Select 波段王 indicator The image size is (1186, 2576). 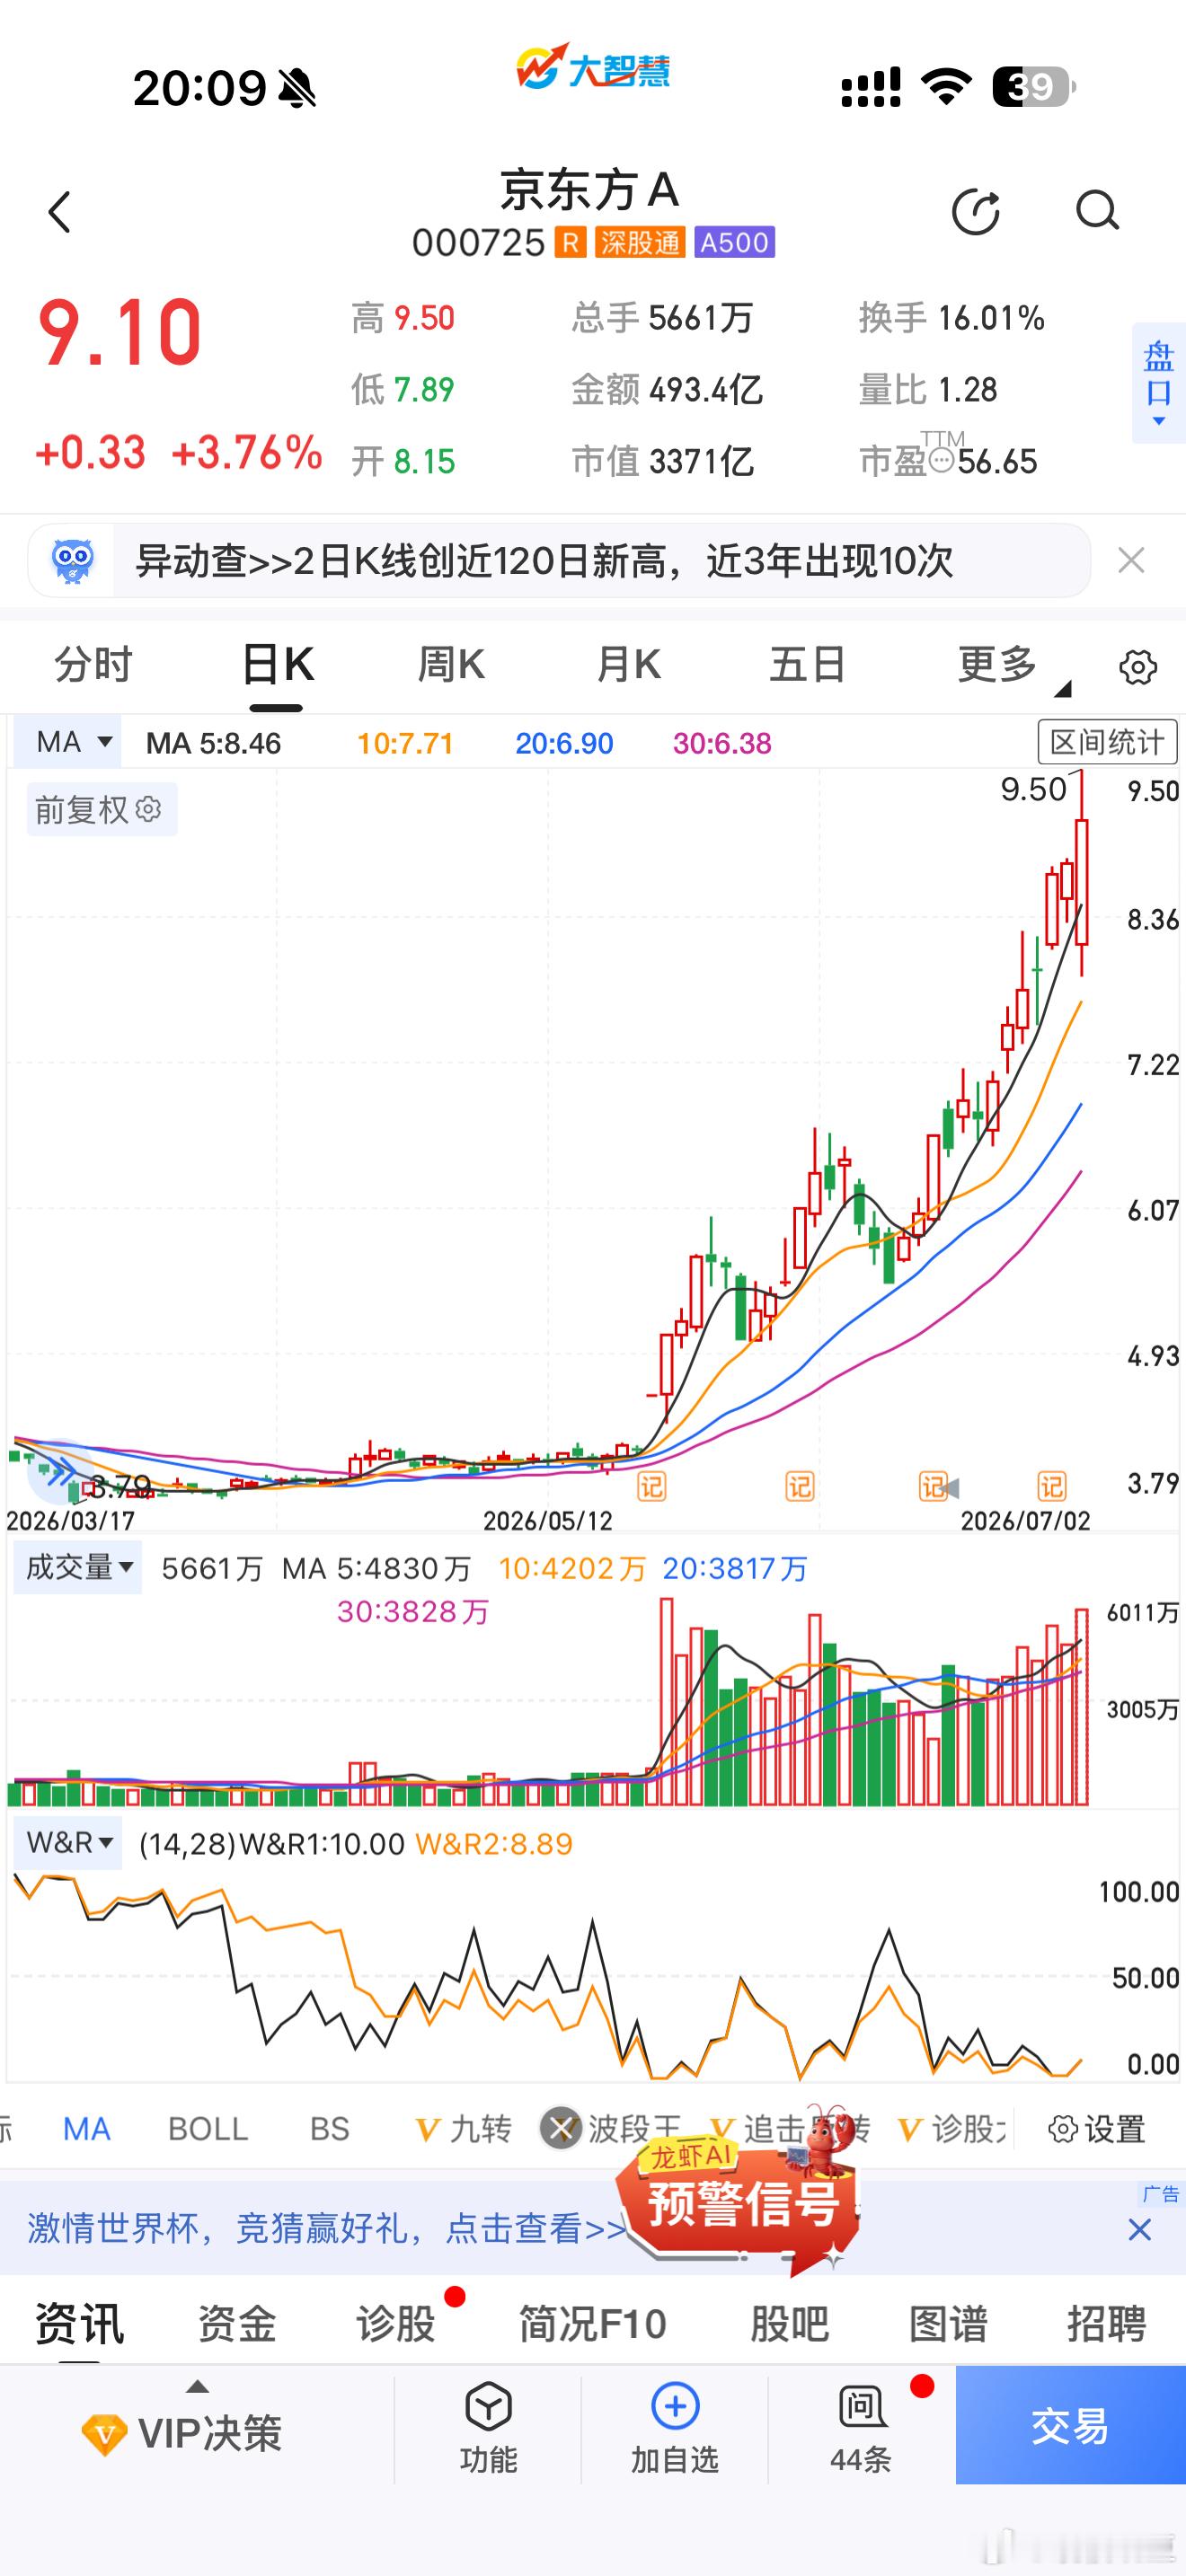(x=634, y=2129)
